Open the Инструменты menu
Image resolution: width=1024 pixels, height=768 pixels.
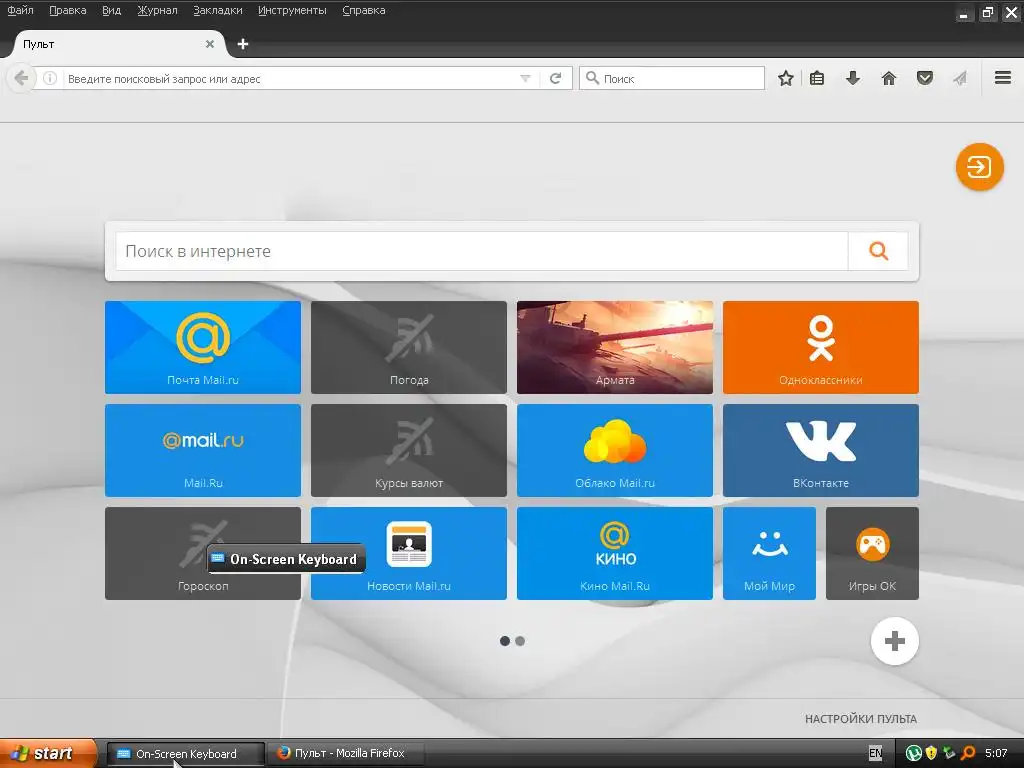pos(292,10)
